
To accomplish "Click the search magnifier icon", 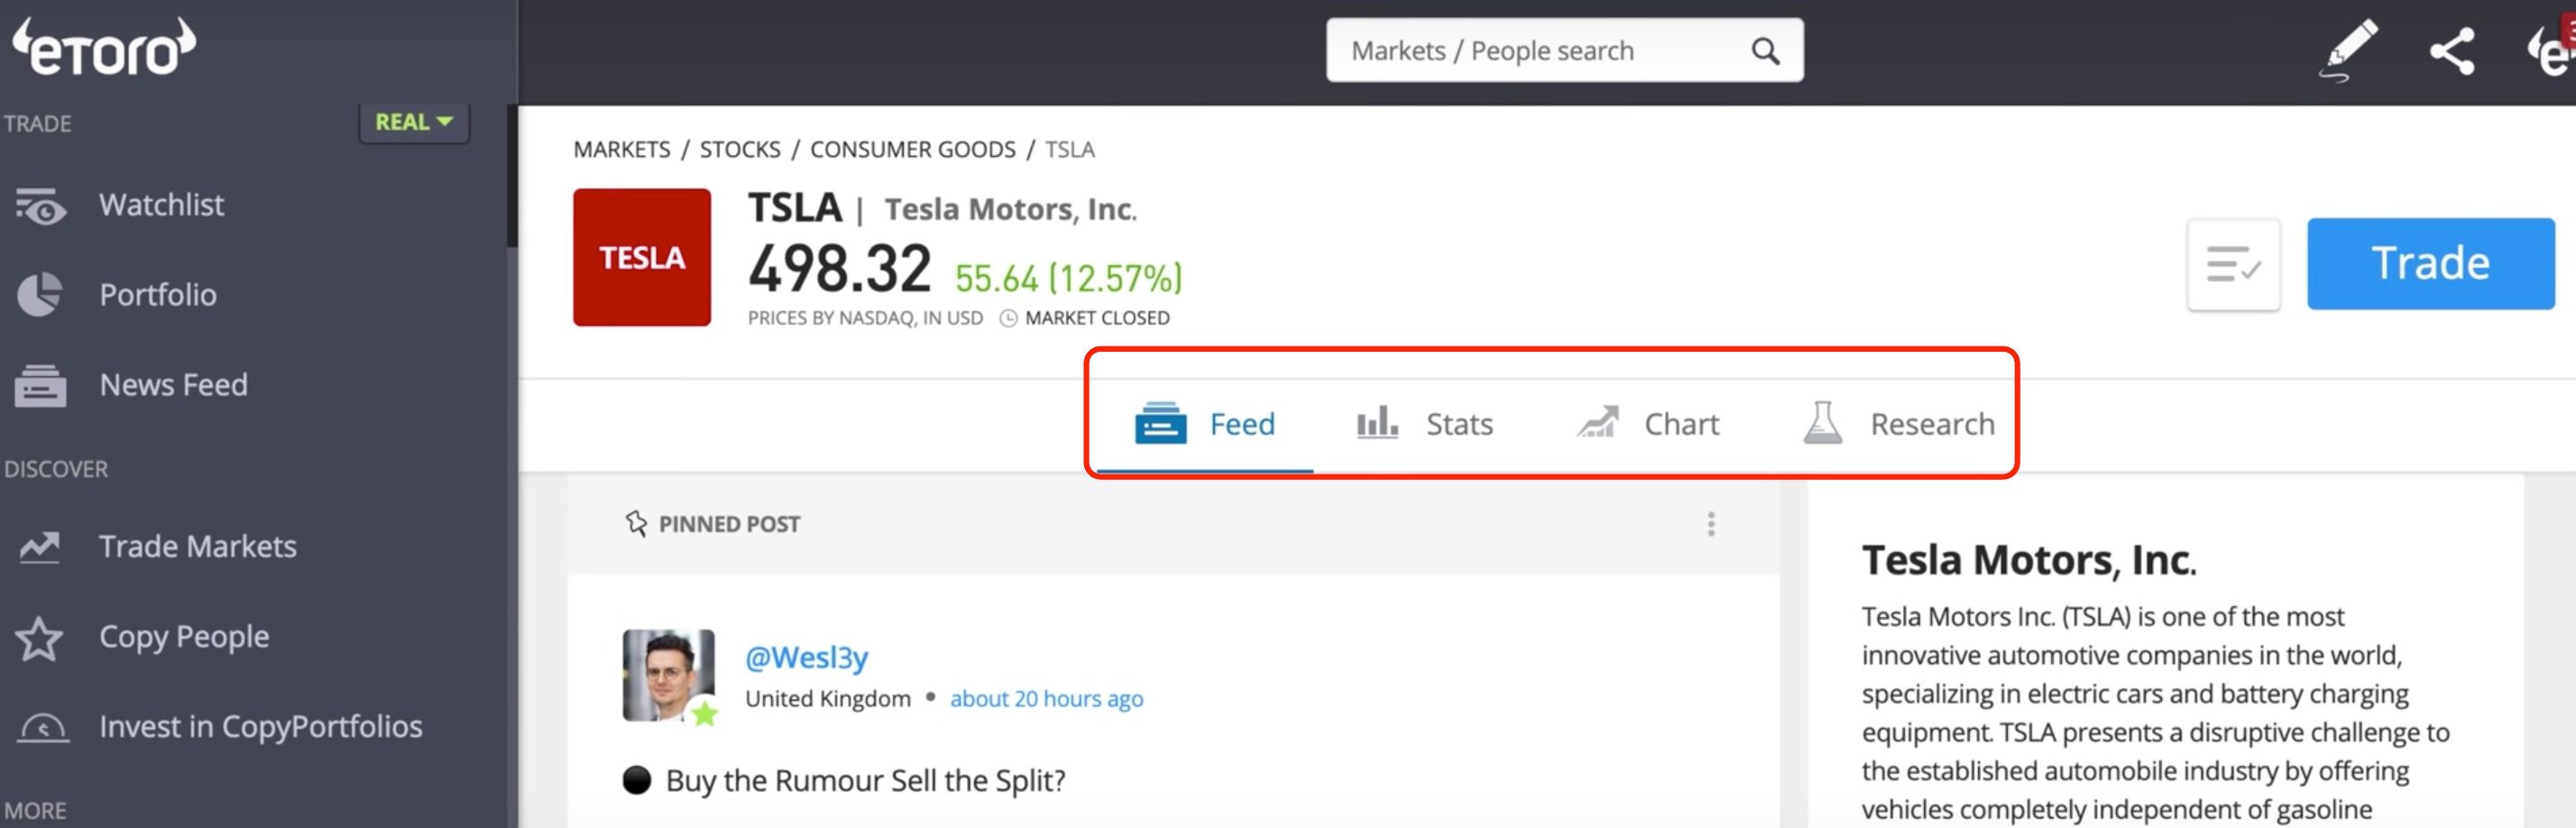I will tap(1765, 51).
